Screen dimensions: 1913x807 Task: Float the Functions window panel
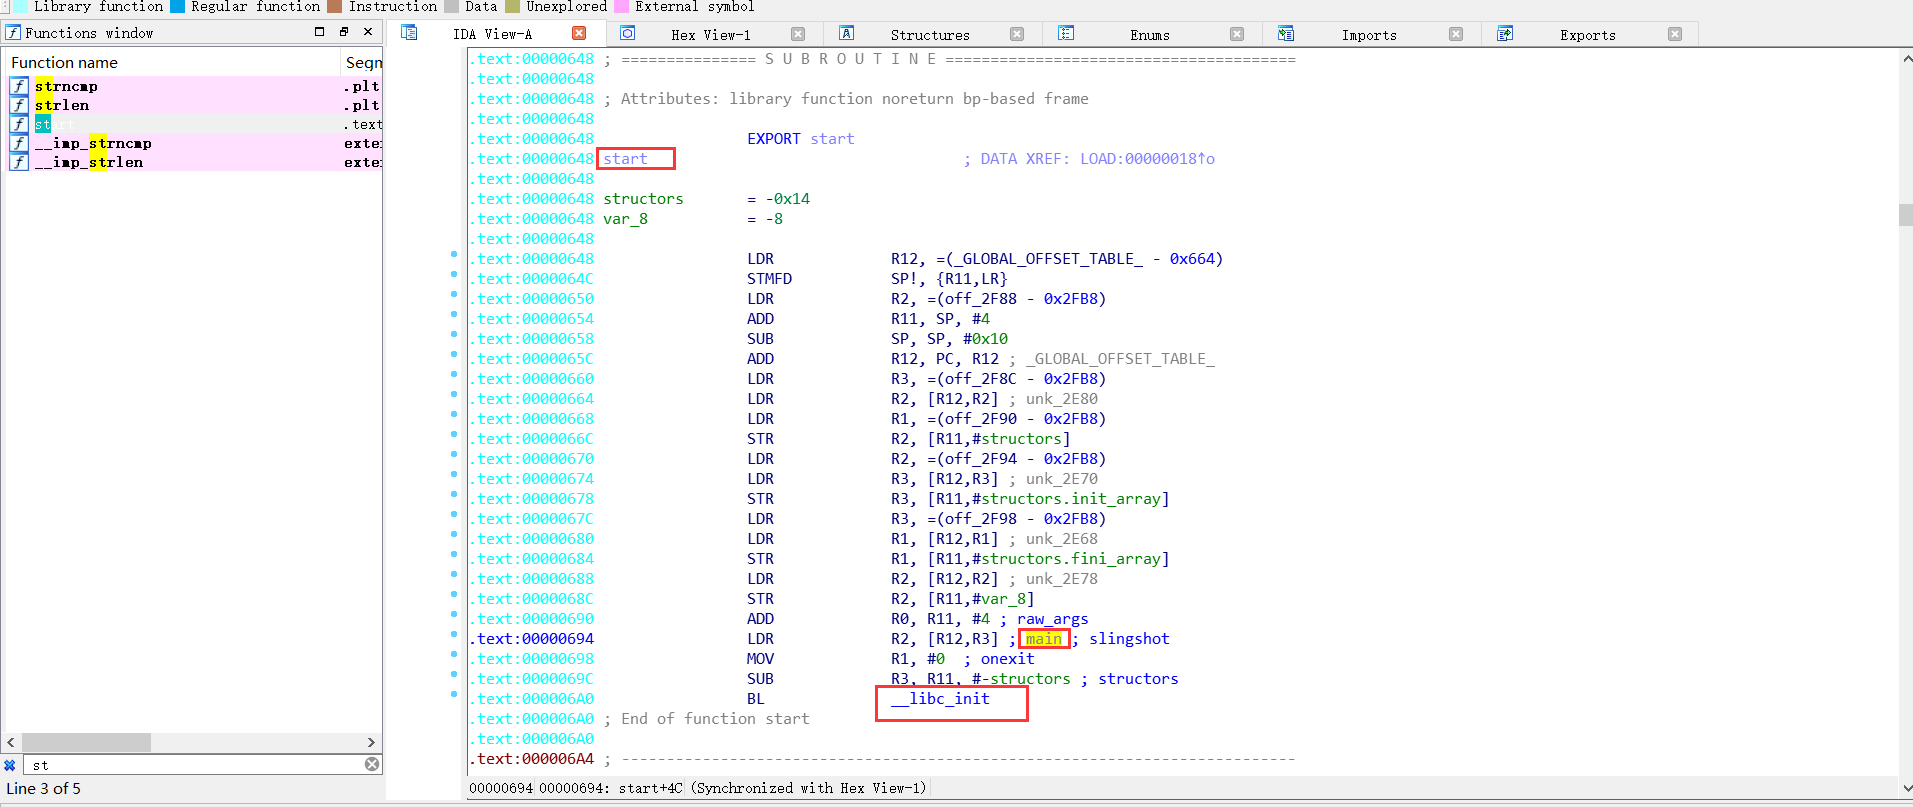(x=343, y=32)
